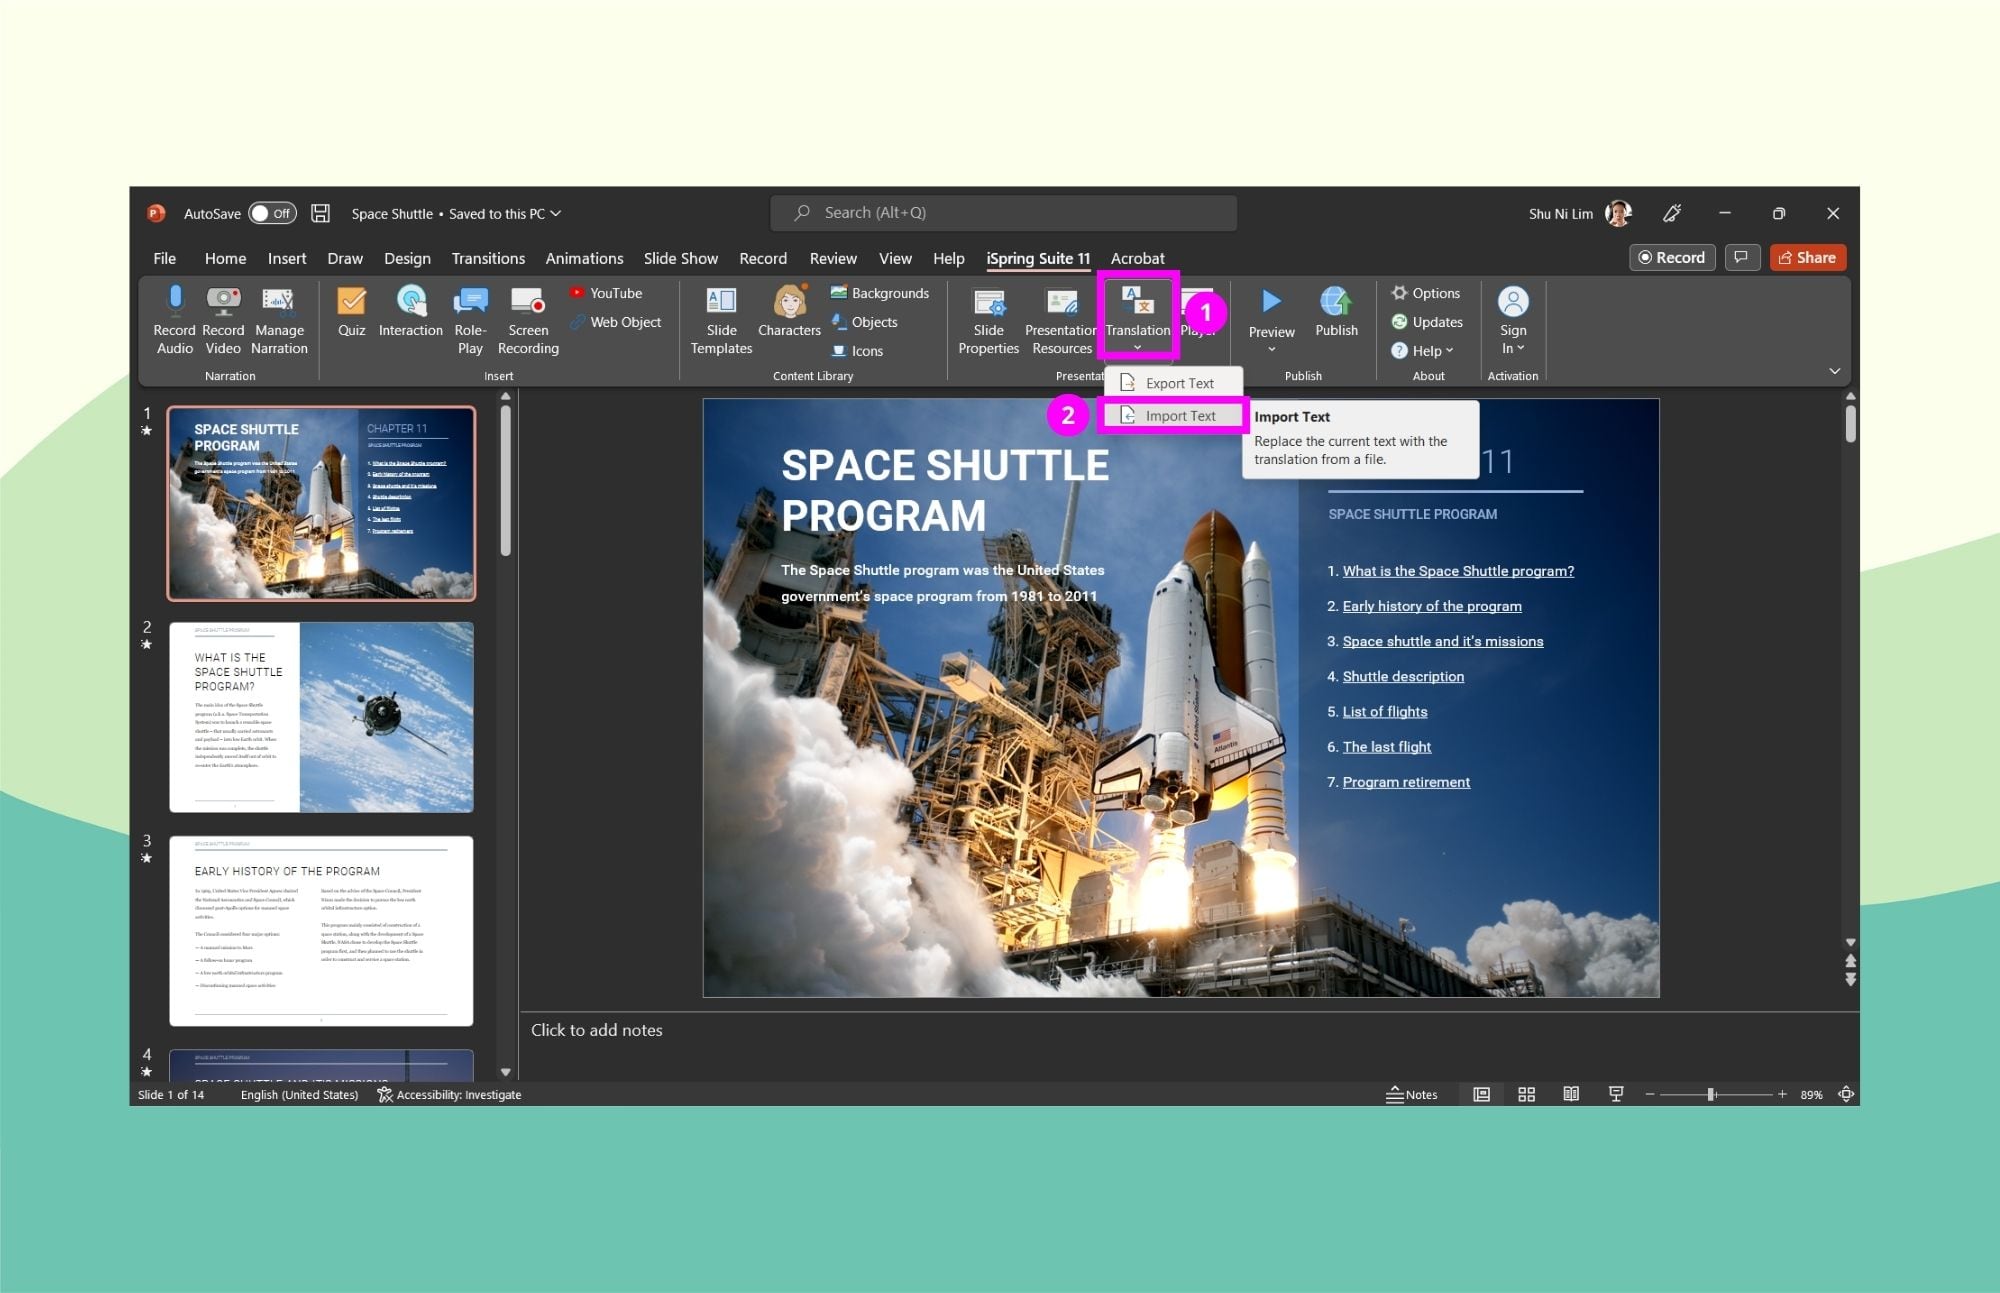Open the Review tab
This screenshot has height=1293, width=2000.
tap(833, 258)
